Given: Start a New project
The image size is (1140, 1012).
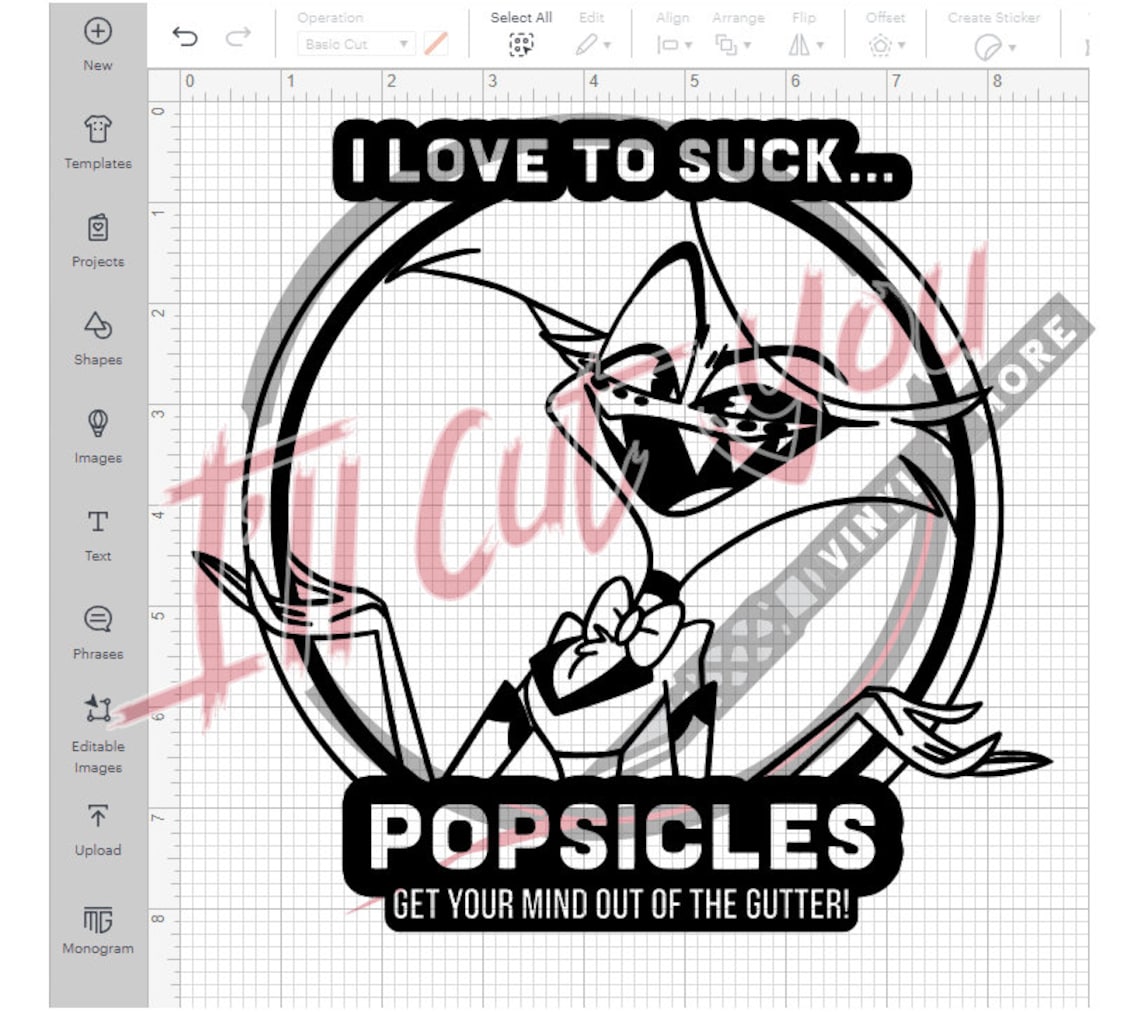Looking at the screenshot, I should point(97,40).
